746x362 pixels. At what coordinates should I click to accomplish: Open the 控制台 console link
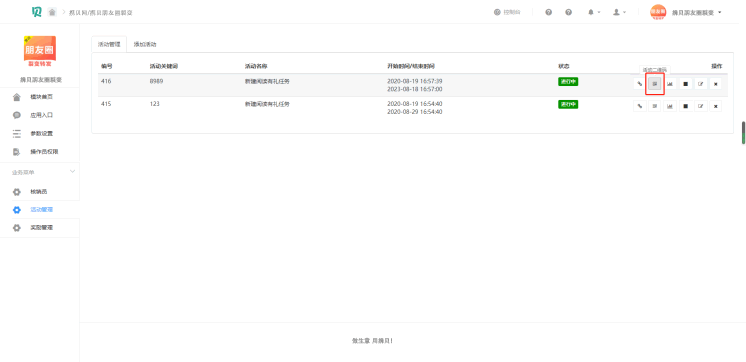point(507,12)
